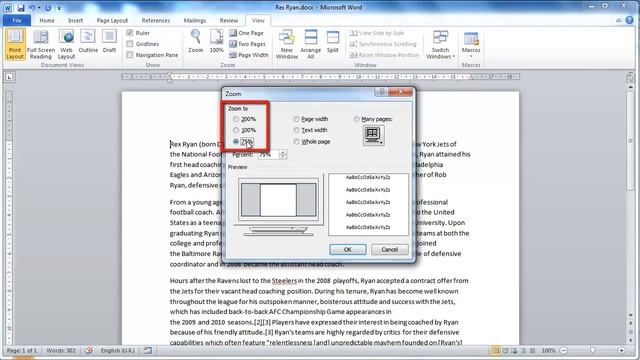The width and height of the screenshot is (640, 360).
Task: Select Draft view in ribbon
Action: [x=109, y=41]
